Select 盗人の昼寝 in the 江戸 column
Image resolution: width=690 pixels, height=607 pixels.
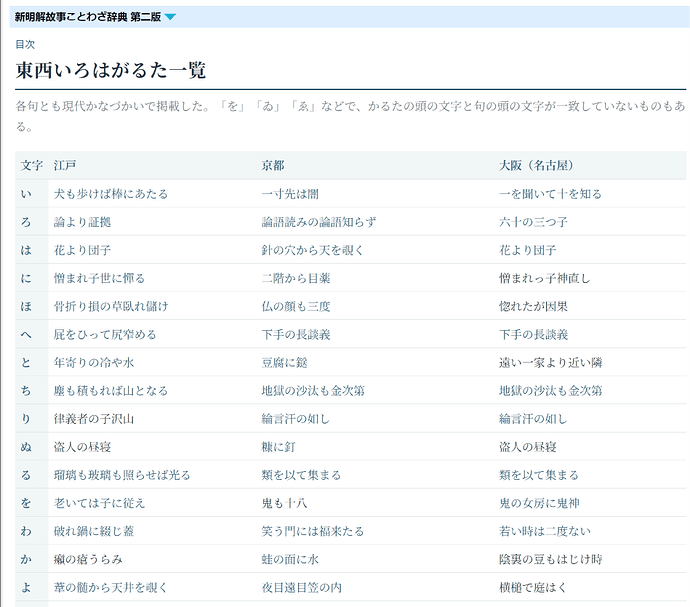tap(82, 447)
